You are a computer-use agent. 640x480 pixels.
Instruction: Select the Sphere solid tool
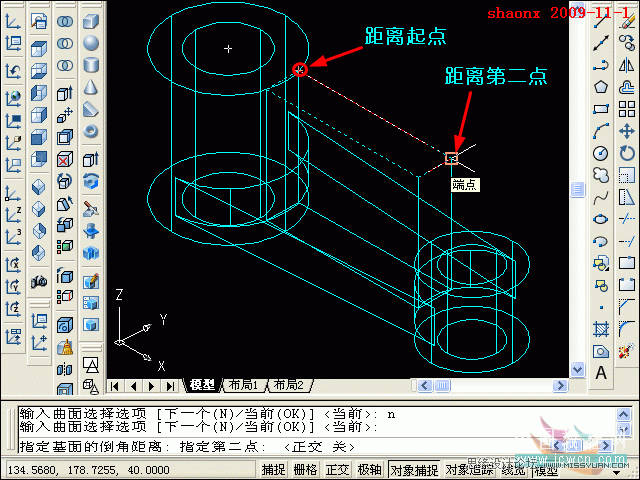click(x=91, y=43)
